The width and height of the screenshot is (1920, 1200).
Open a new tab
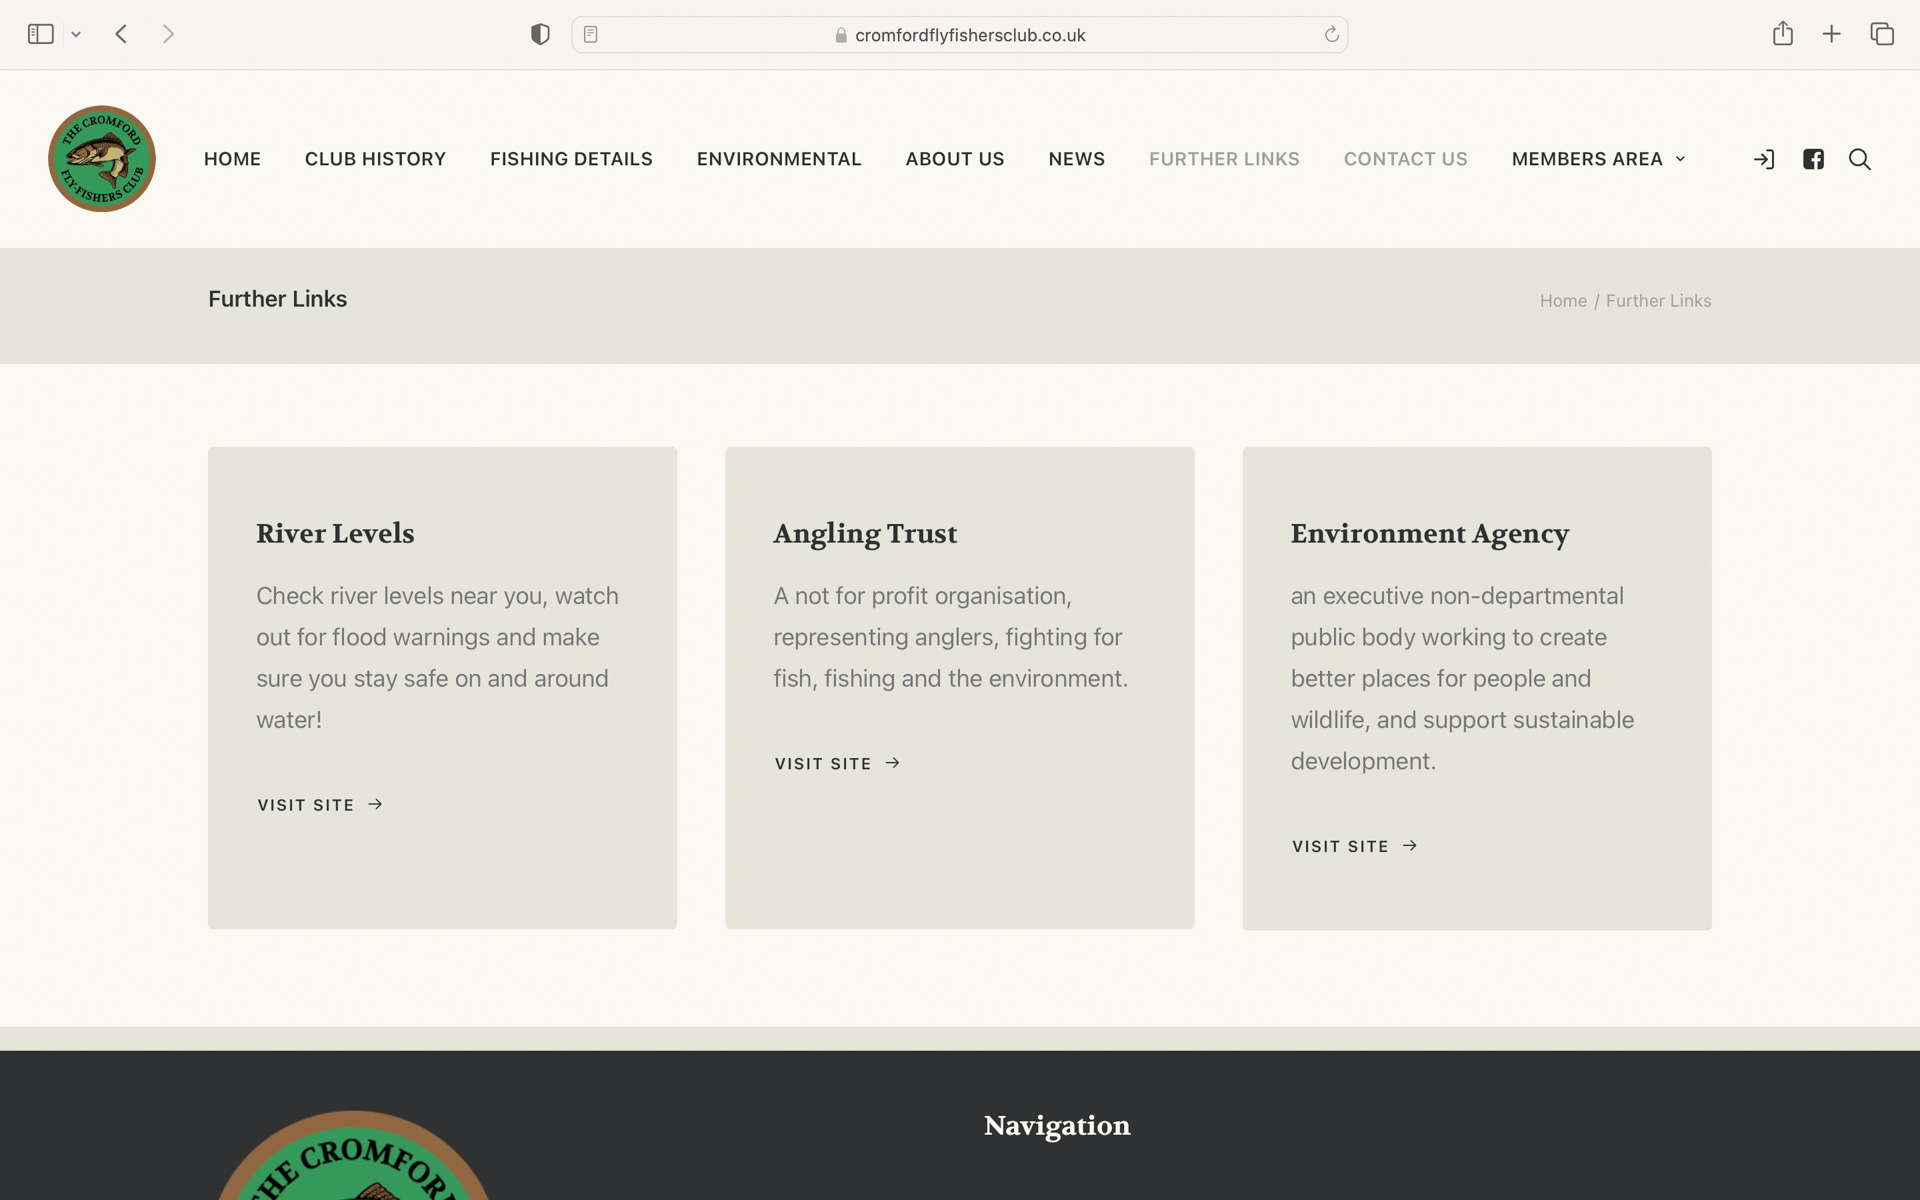pos(1832,34)
